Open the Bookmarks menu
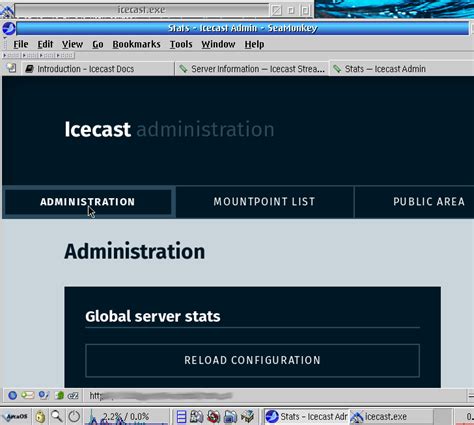 (136, 44)
